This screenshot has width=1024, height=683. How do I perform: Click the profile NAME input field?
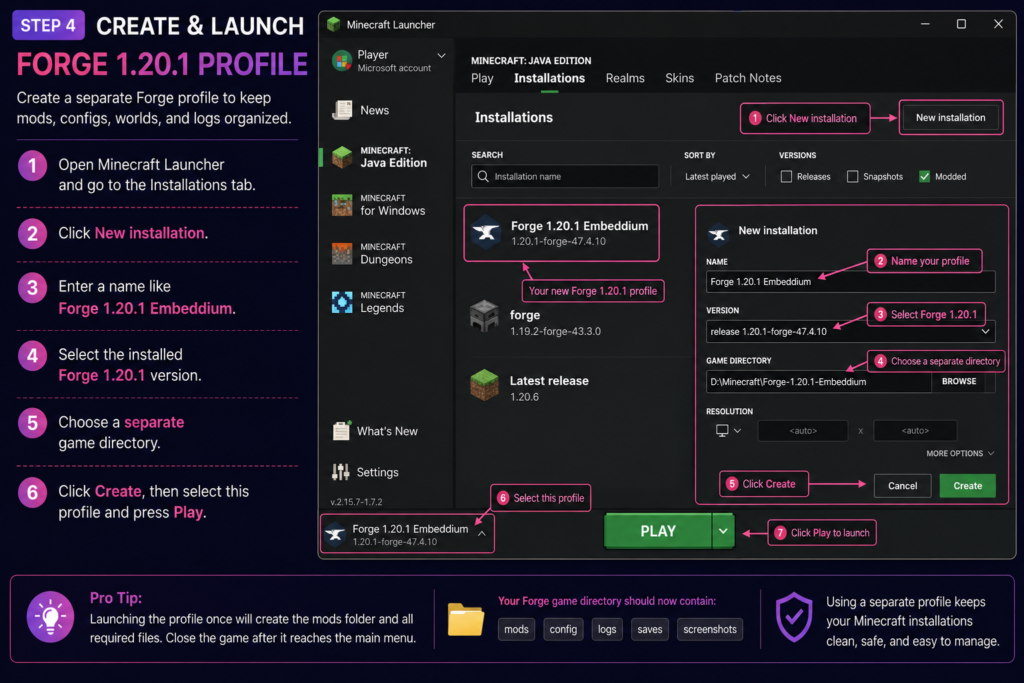(850, 281)
